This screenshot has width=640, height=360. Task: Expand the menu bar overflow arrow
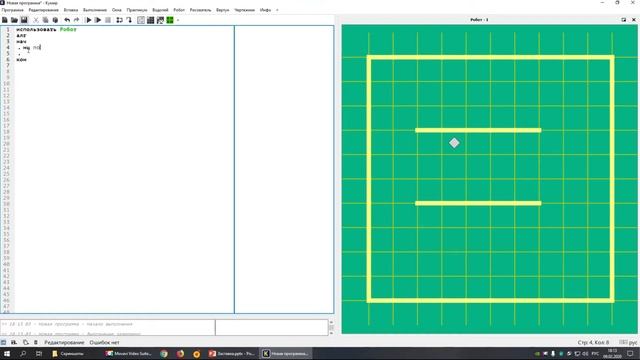(x=277, y=10)
